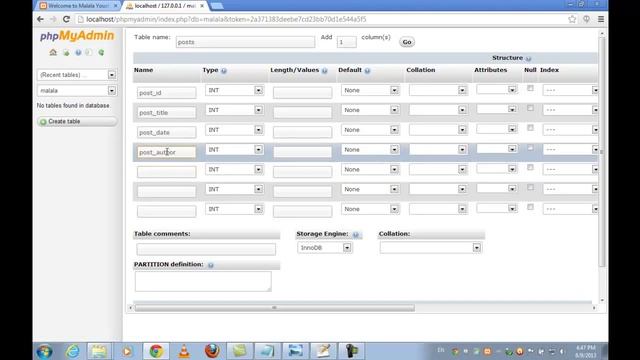Toggle Null checkbox in fifth empty row
This screenshot has width=640, height=360.
530,167
